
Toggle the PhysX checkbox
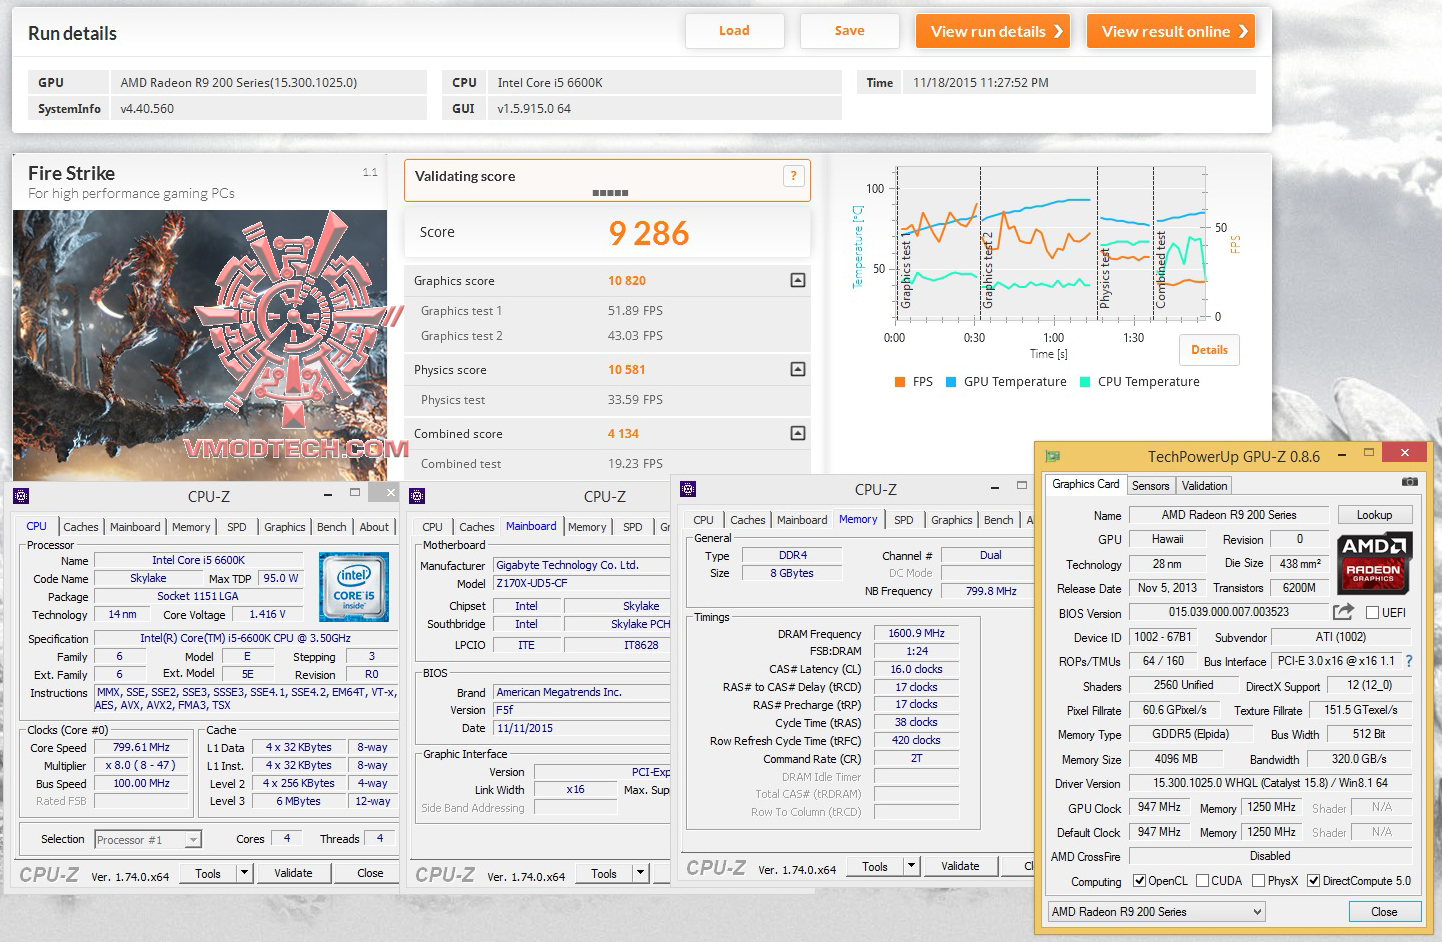pyautogui.click(x=1258, y=881)
